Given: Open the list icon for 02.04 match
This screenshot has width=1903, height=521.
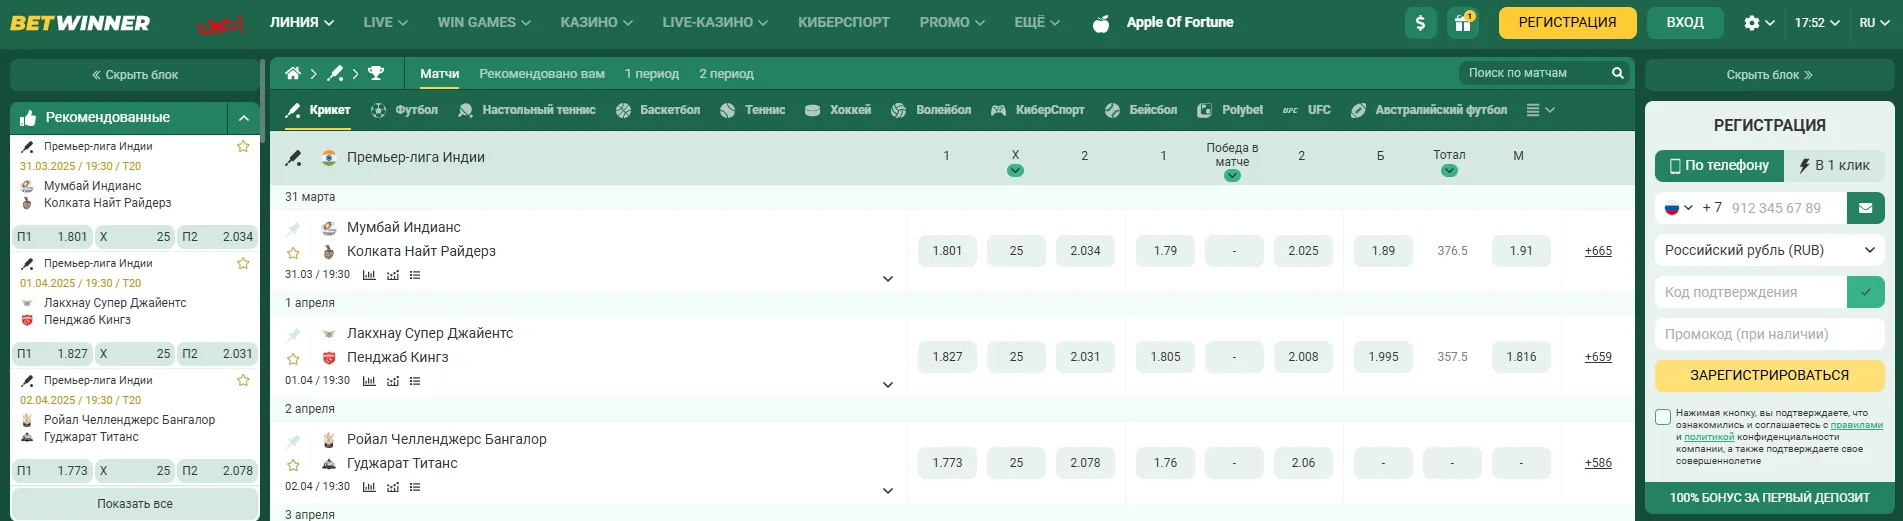Looking at the screenshot, I should (415, 487).
